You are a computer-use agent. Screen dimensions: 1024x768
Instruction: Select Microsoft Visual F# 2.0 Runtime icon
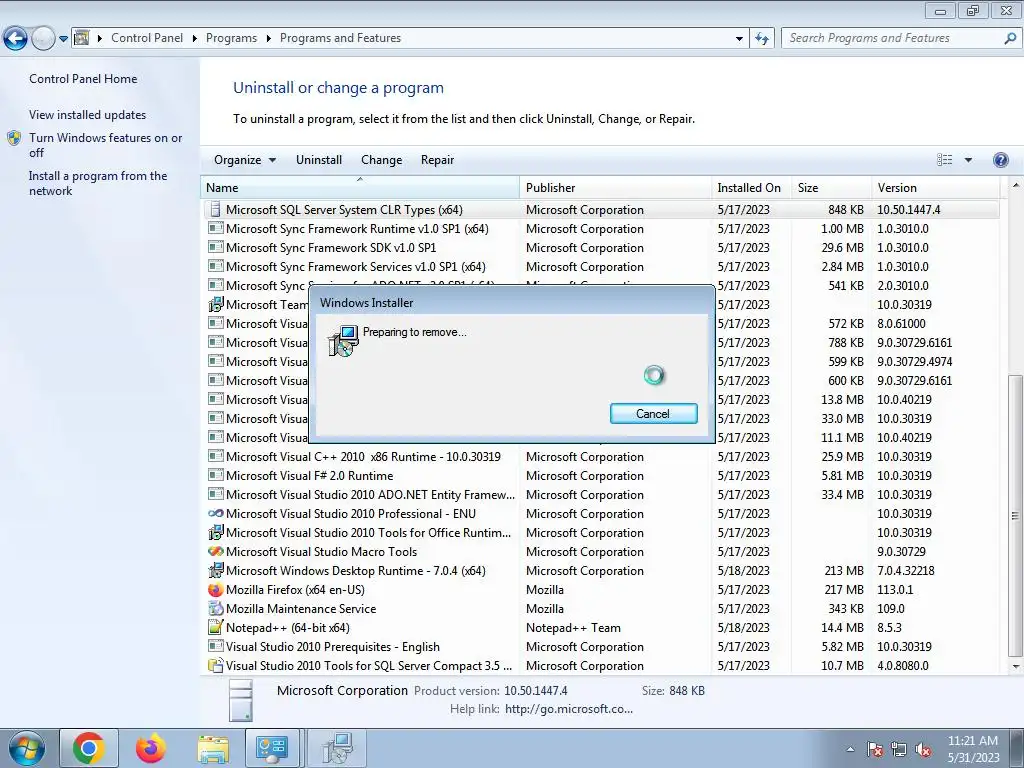point(215,475)
